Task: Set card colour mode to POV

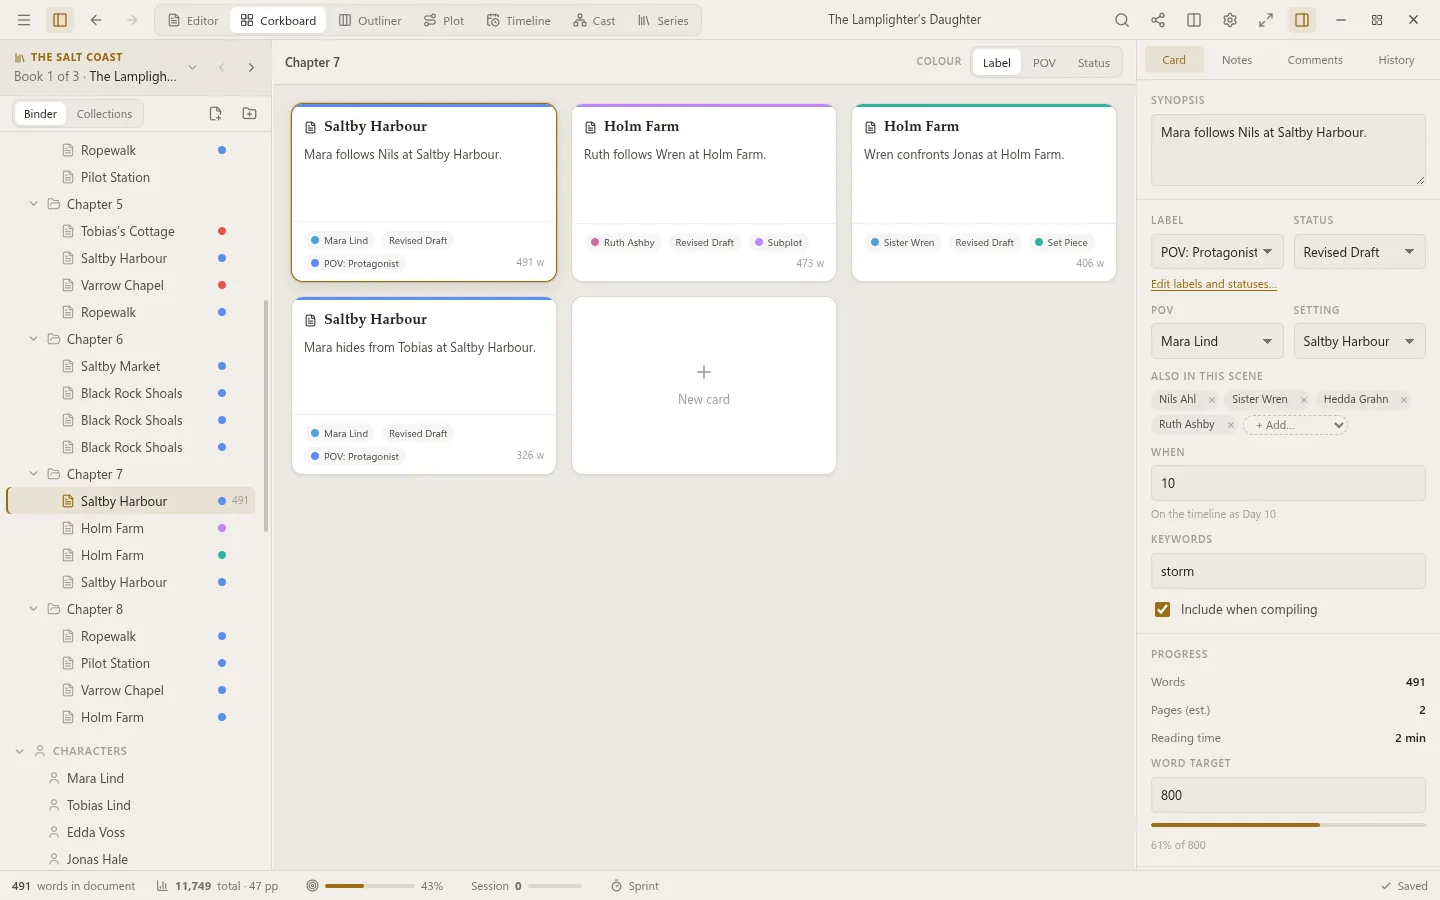Action: coord(1044,62)
